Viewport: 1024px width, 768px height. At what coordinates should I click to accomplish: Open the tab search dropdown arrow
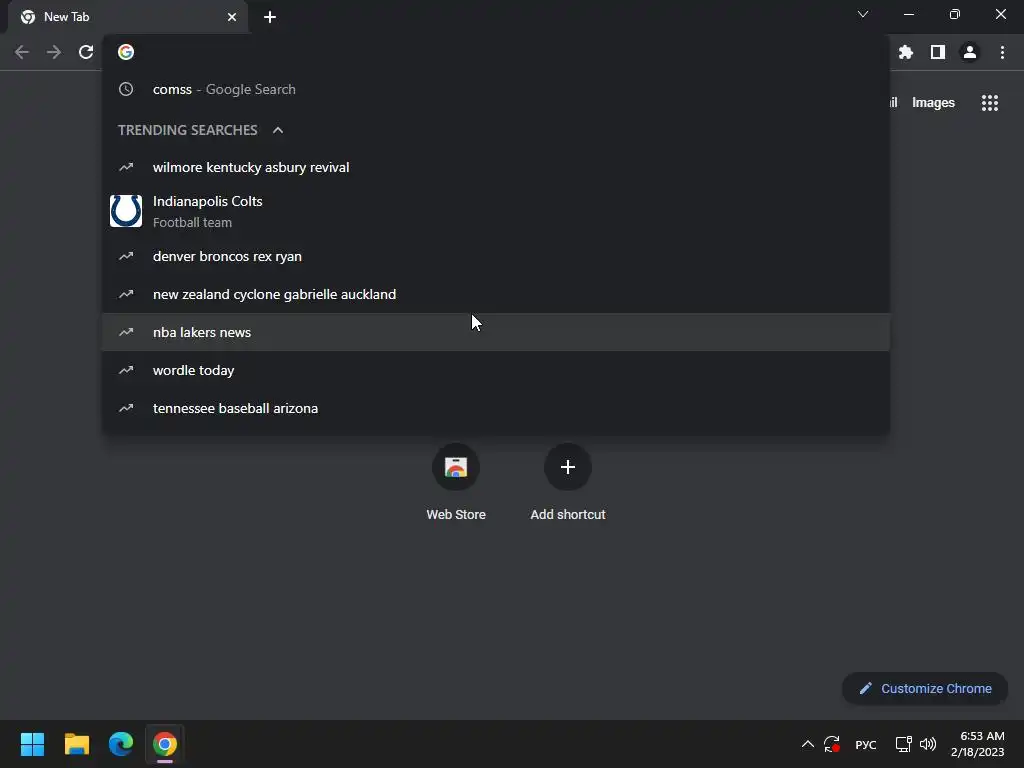[863, 14]
